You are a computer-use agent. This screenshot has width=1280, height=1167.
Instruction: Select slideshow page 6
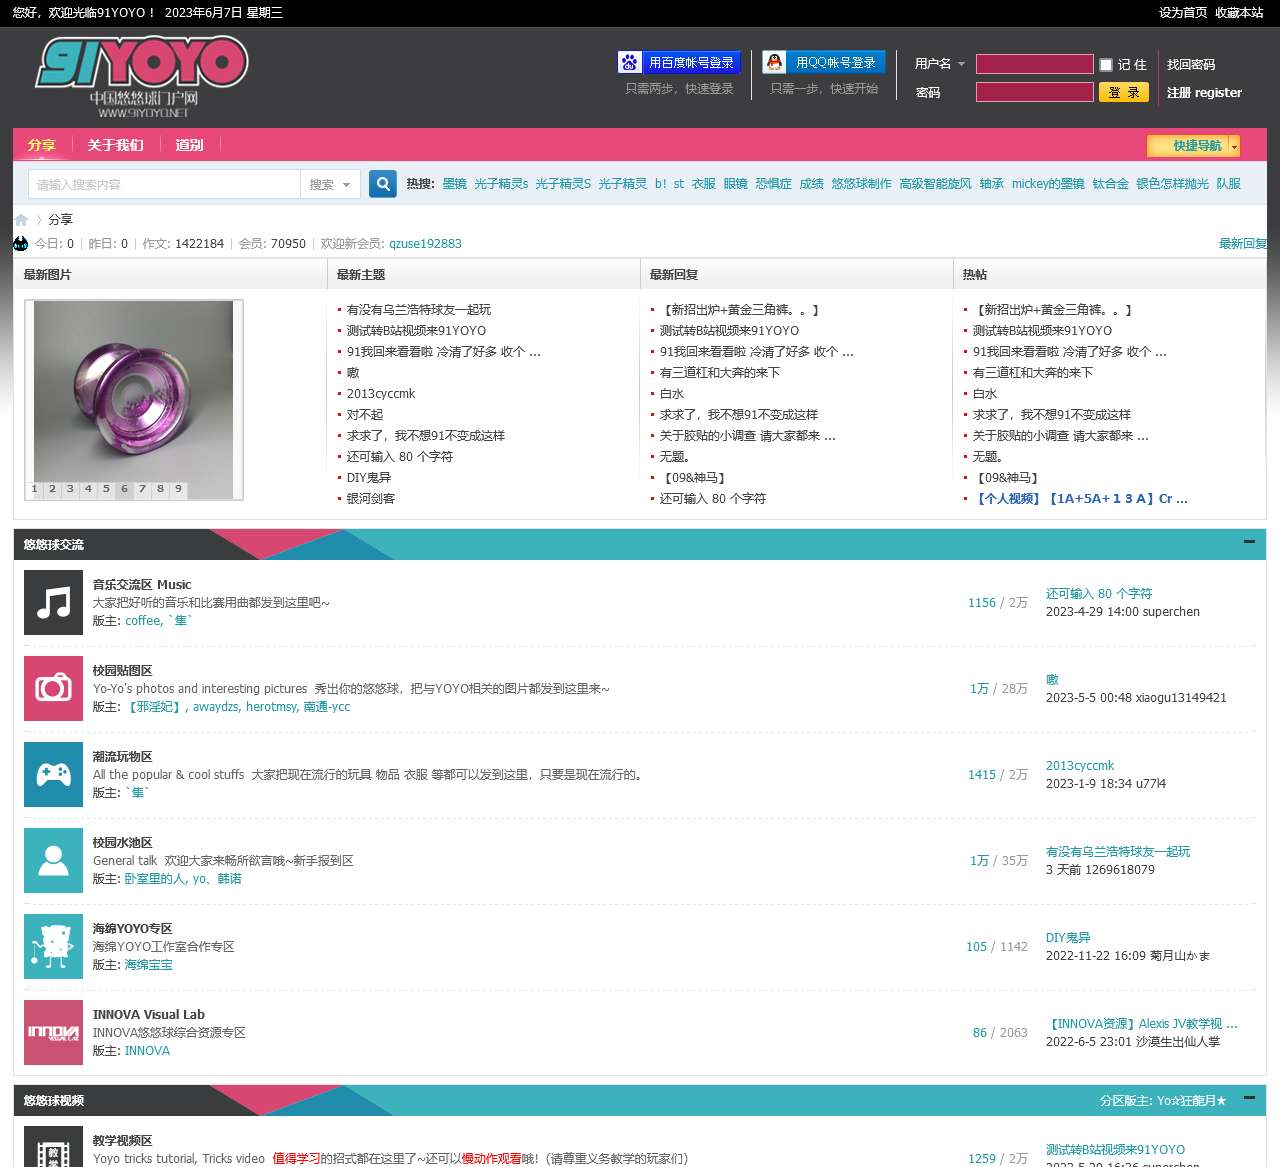point(124,489)
